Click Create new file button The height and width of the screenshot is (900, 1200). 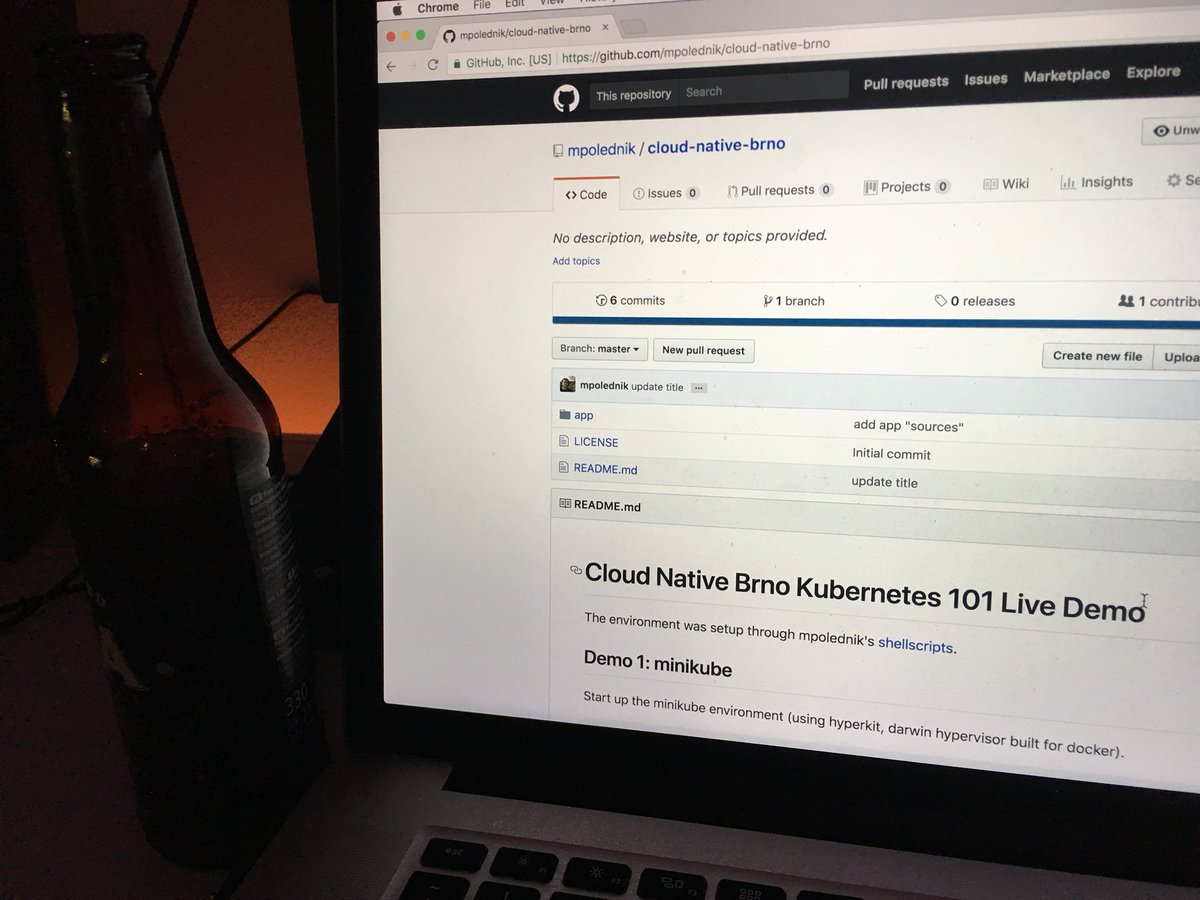pos(1097,356)
